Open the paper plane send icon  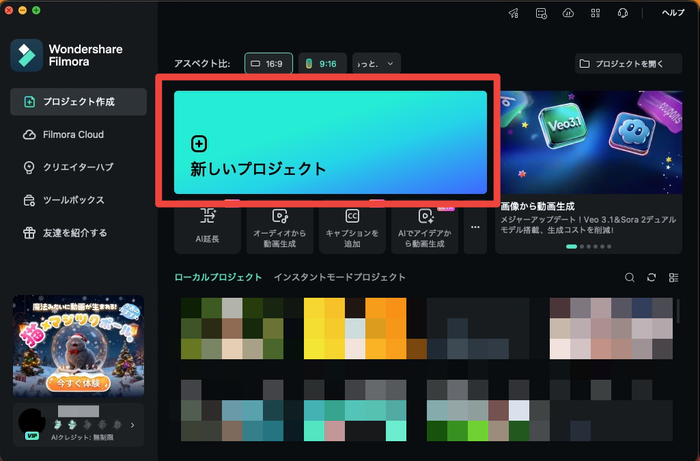tap(514, 13)
